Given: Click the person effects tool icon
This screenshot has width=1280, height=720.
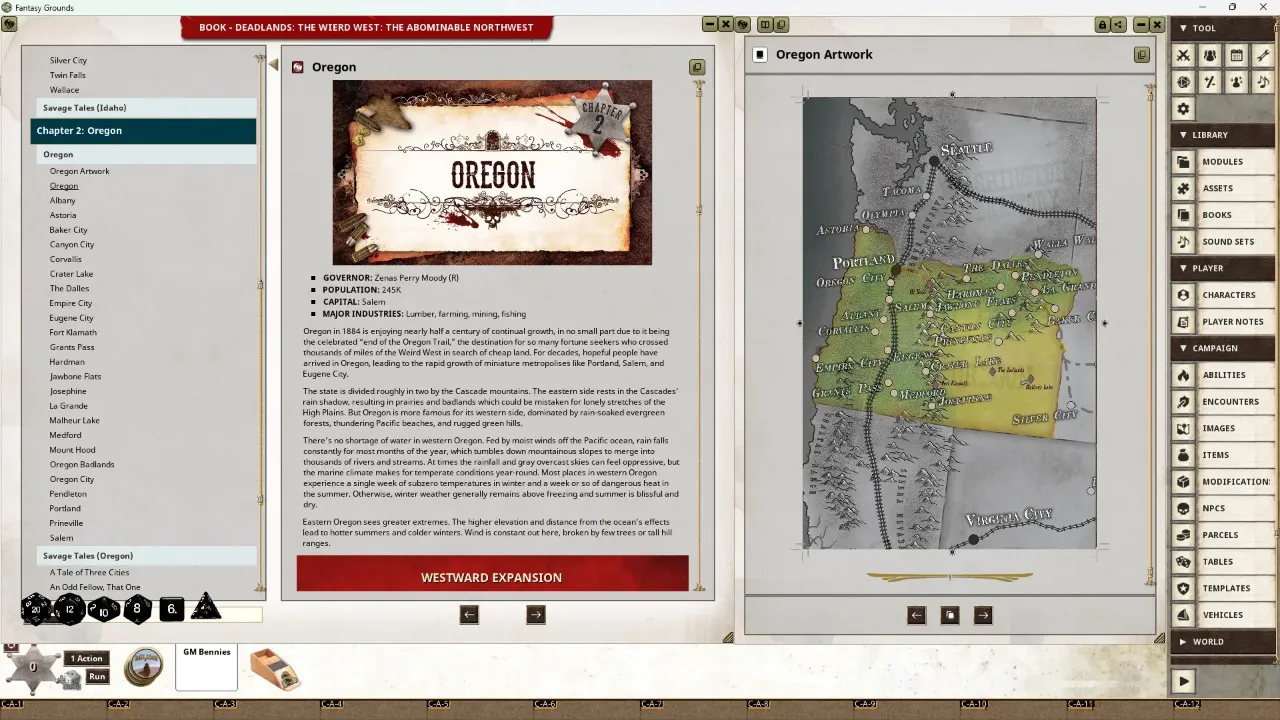Looking at the screenshot, I should (x=1237, y=82).
